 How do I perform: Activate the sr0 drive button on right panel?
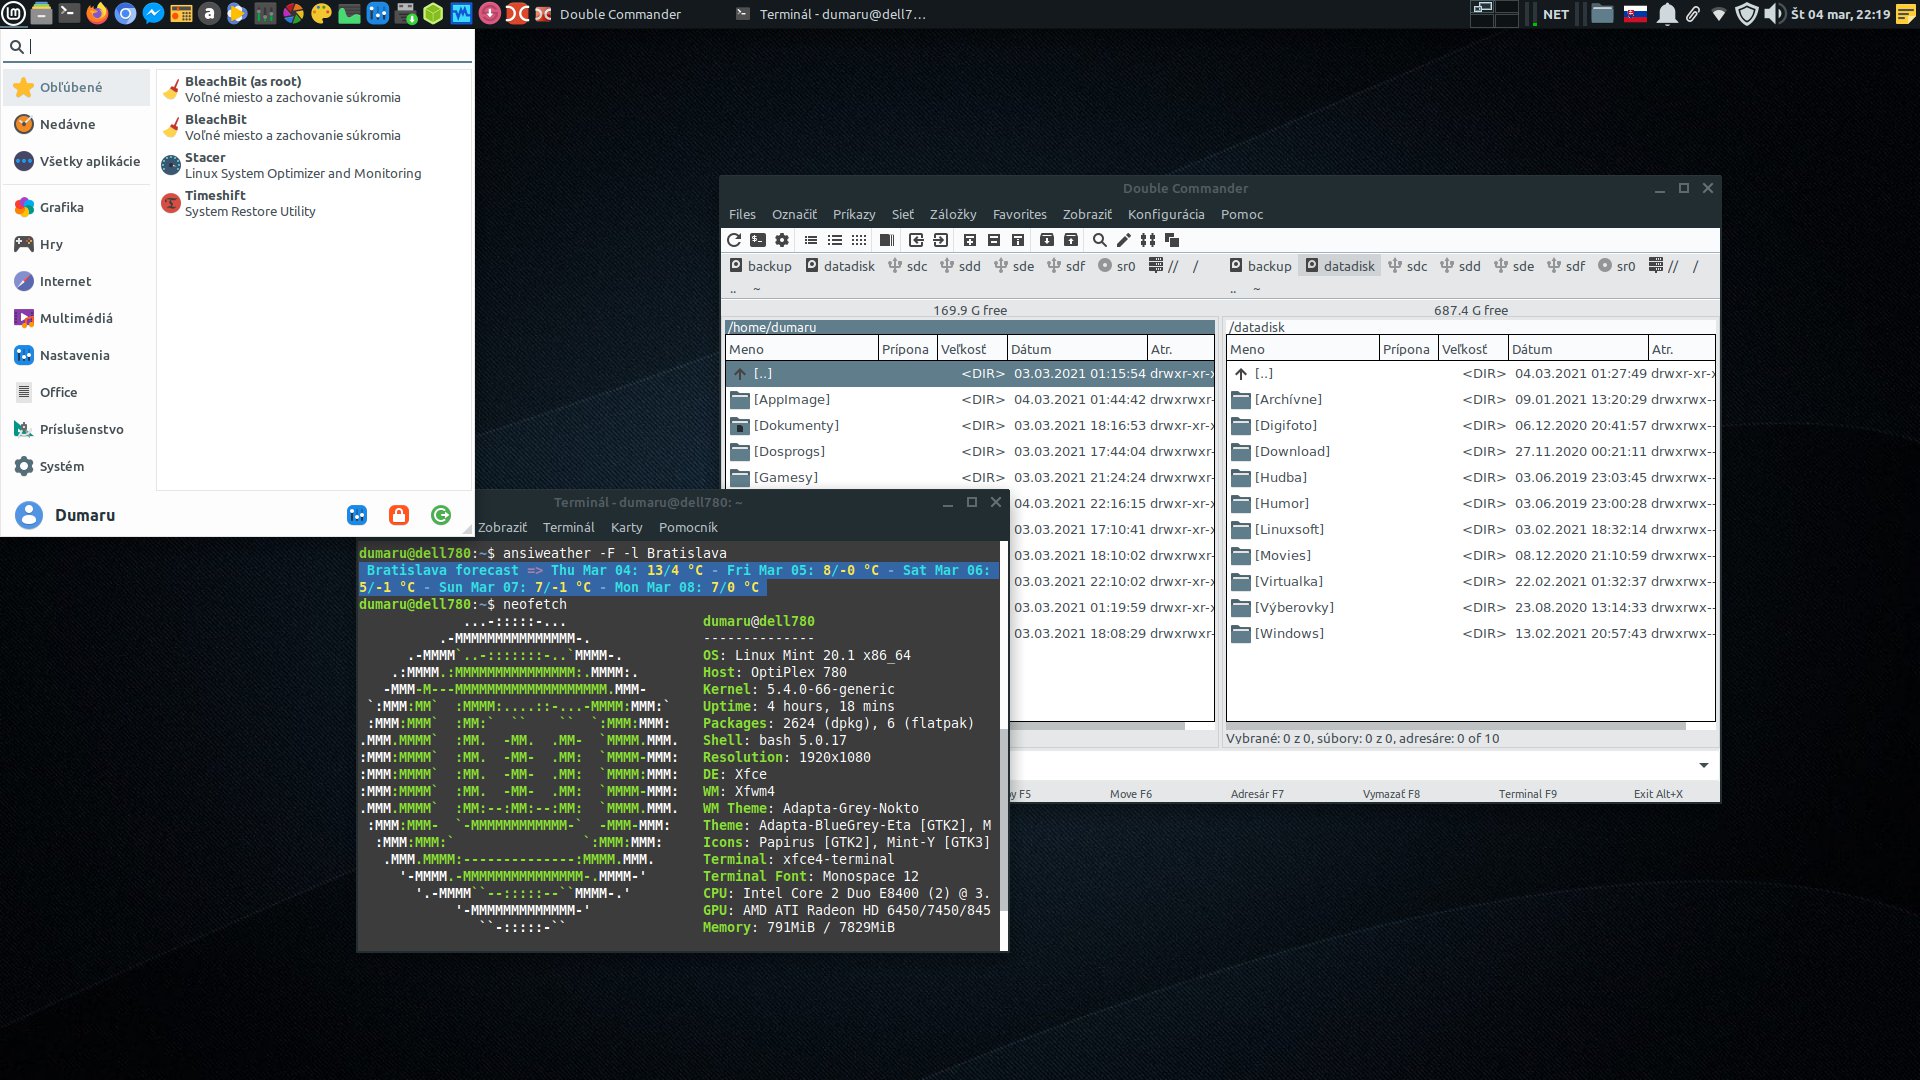1618,266
